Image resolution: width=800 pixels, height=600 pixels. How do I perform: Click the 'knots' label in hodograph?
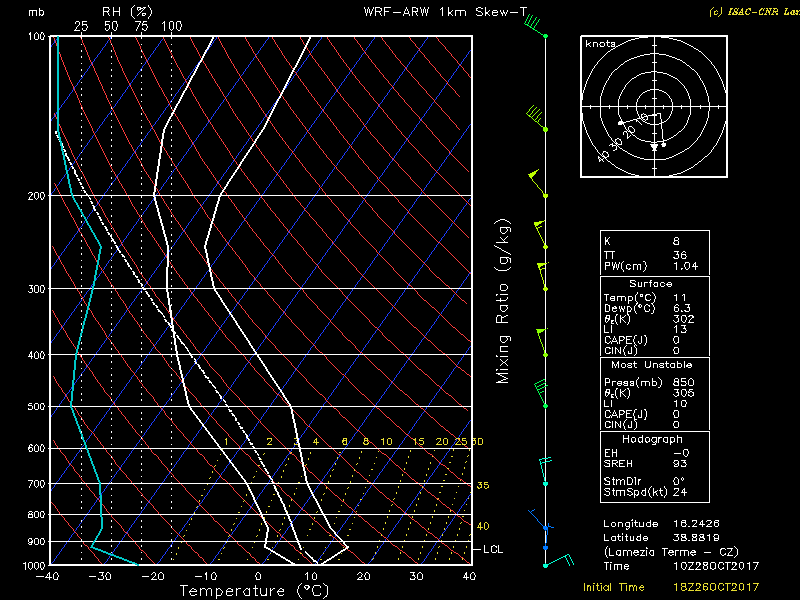click(600, 44)
